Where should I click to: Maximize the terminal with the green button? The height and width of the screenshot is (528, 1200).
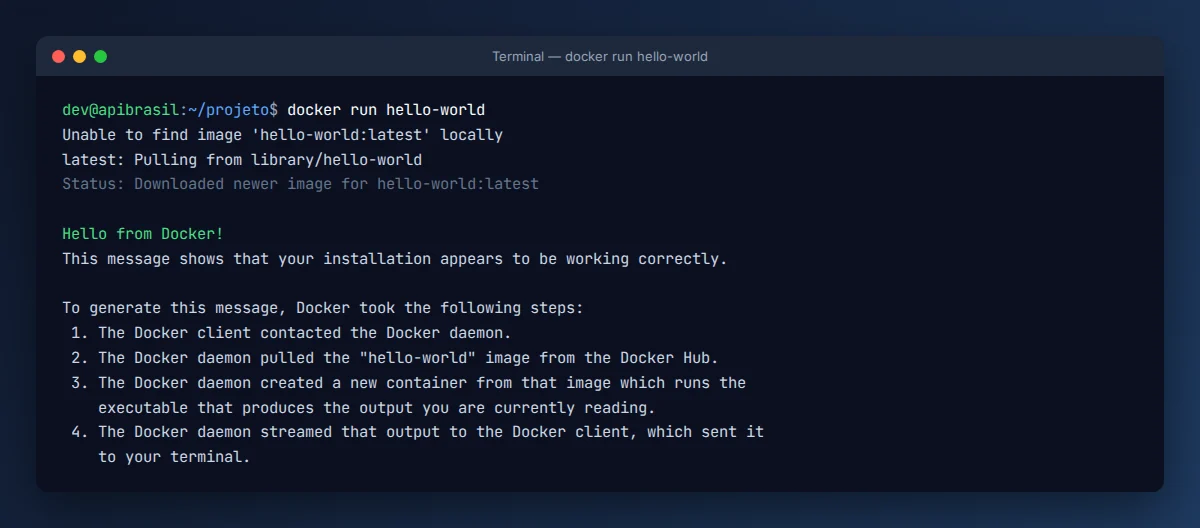click(x=100, y=57)
